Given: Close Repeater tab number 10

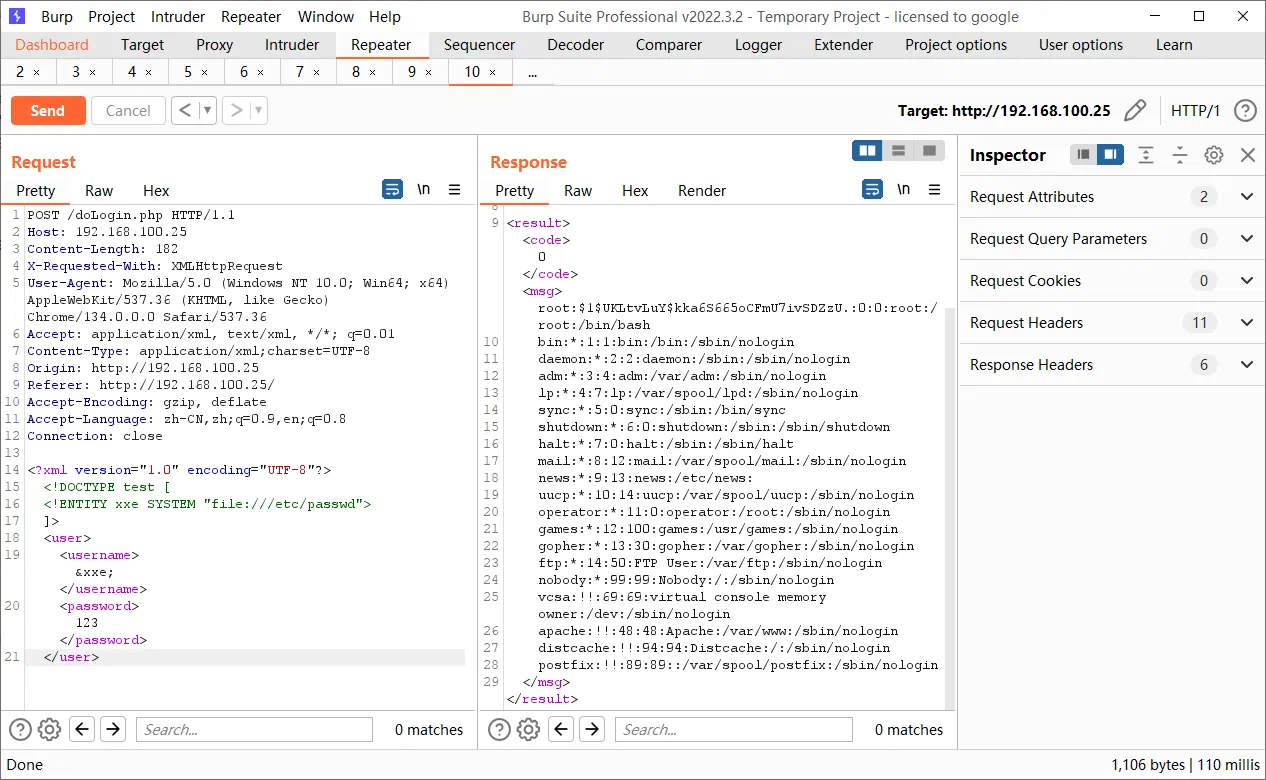Looking at the screenshot, I should [492, 72].
